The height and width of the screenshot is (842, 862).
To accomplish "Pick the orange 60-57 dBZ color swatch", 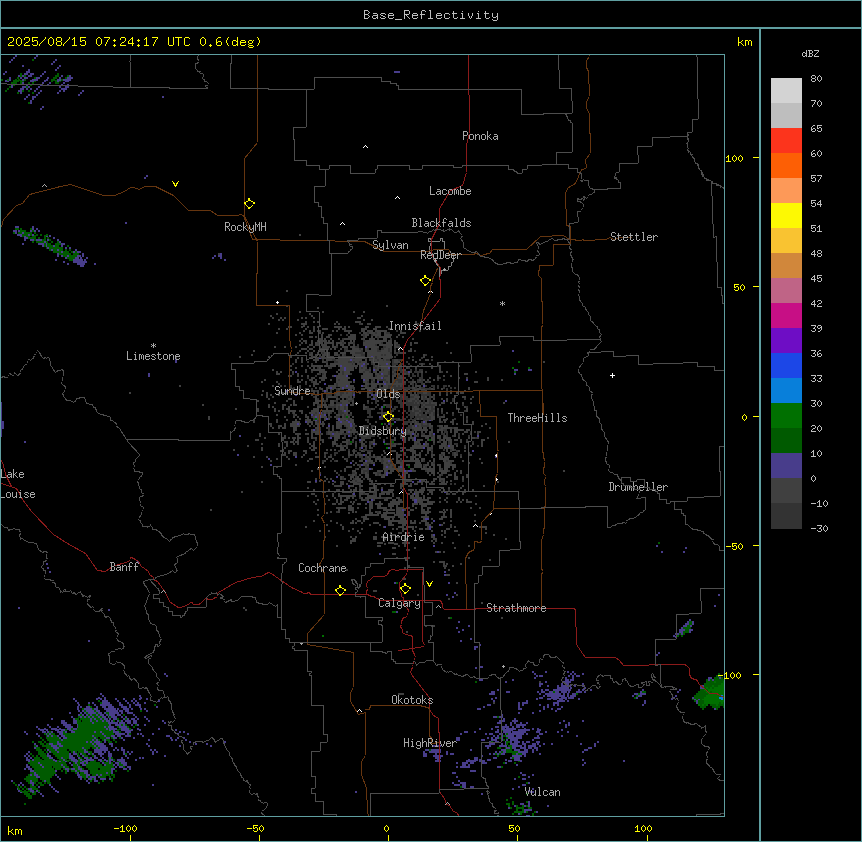I will [x=786, y=165].
